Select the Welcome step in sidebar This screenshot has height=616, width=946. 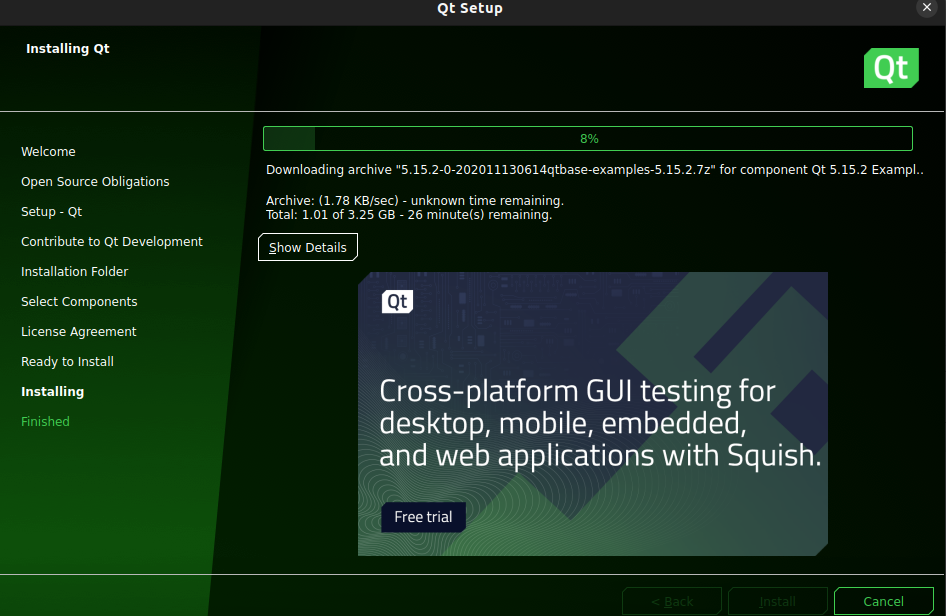click(48, 152)
